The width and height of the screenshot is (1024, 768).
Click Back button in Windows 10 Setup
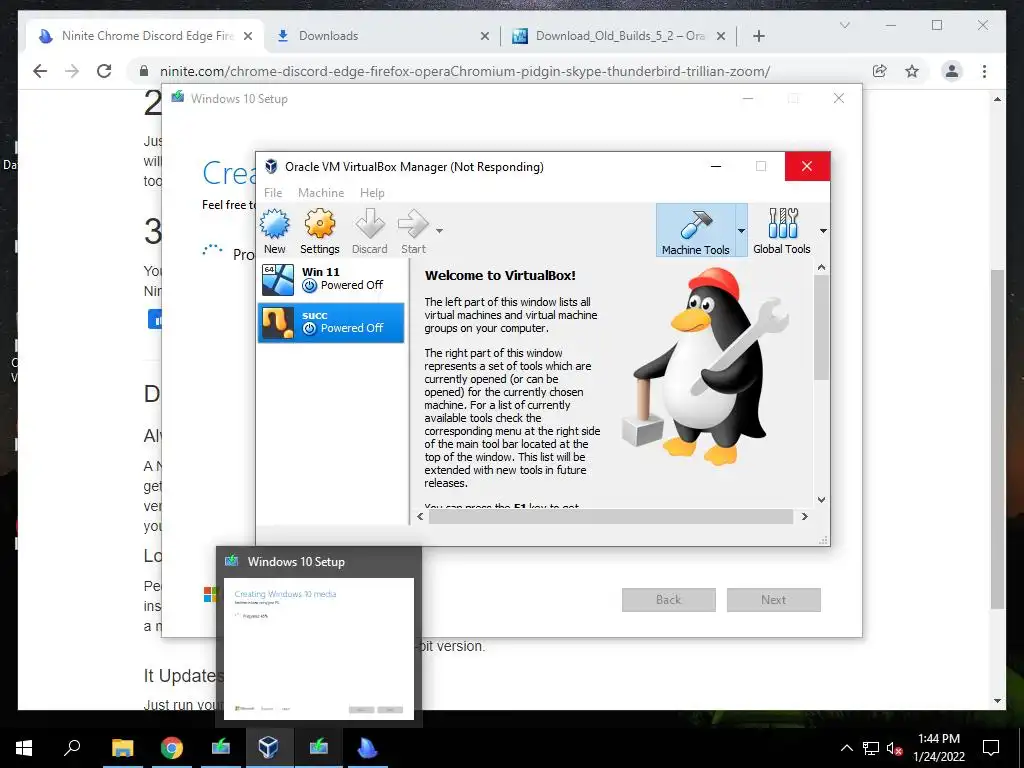pos(668,600)
